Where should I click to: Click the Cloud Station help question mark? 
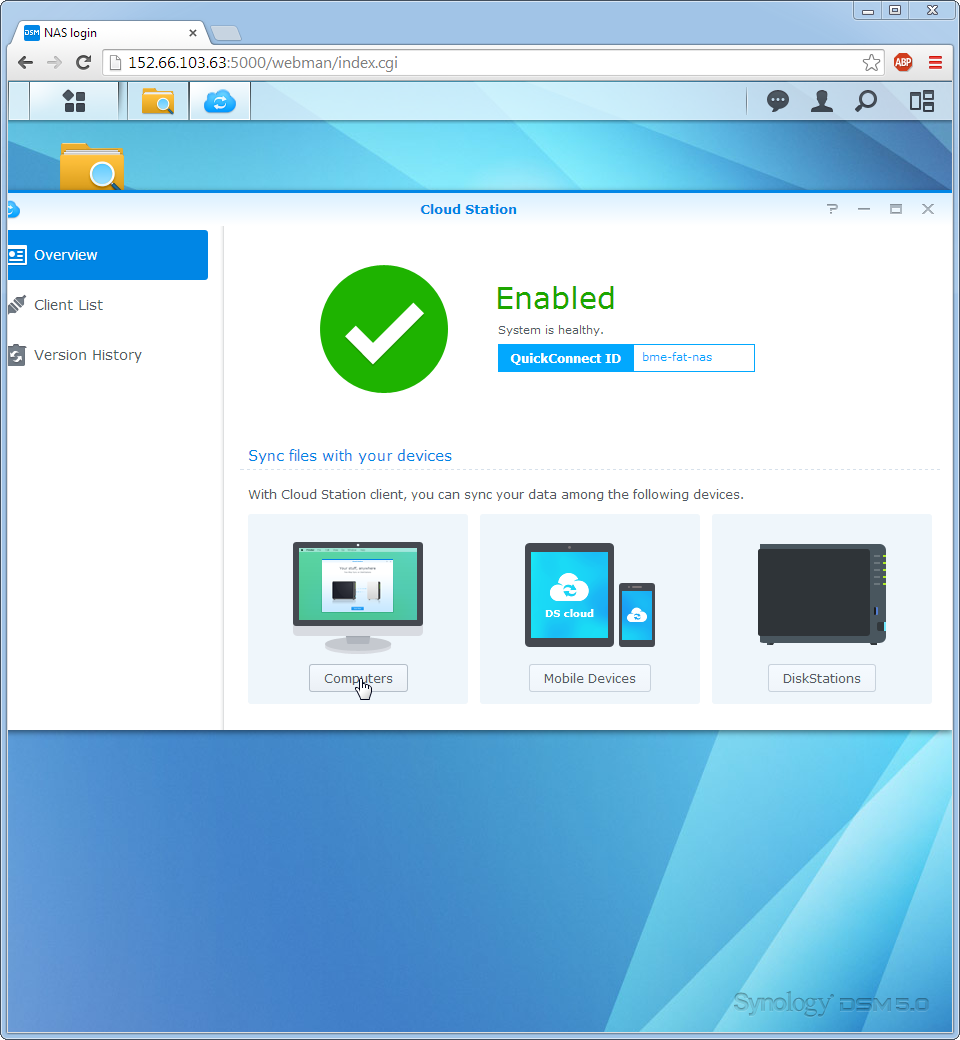click(x=832, y=209)
